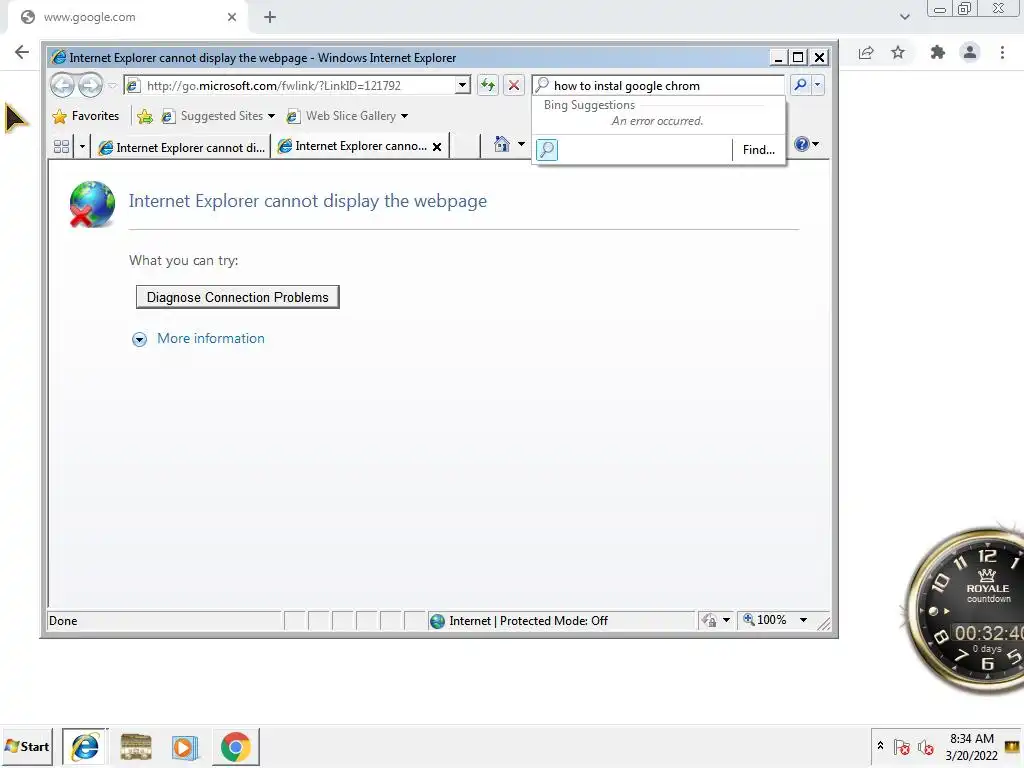
Task: Open the zoom level dropdown arrow
Action: [x=803, y=620]
